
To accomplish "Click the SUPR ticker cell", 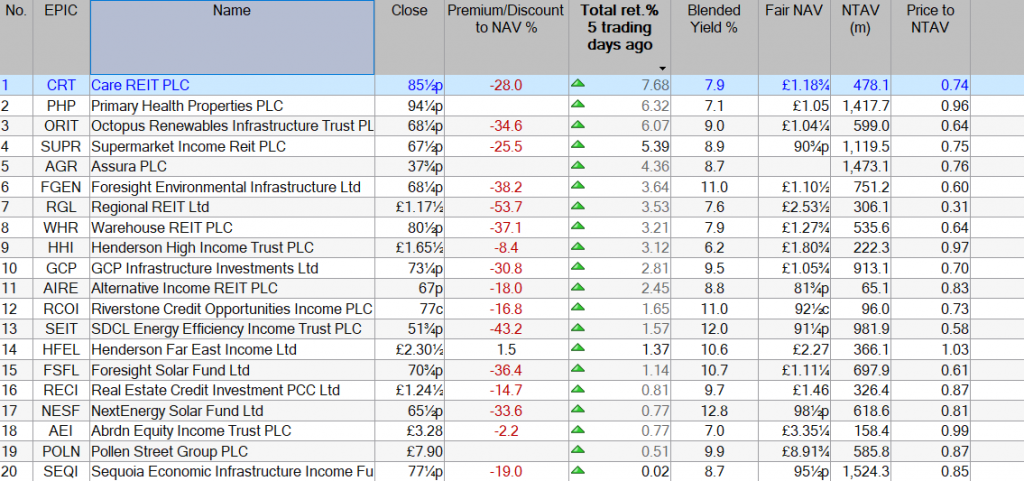I will (61, 146).
